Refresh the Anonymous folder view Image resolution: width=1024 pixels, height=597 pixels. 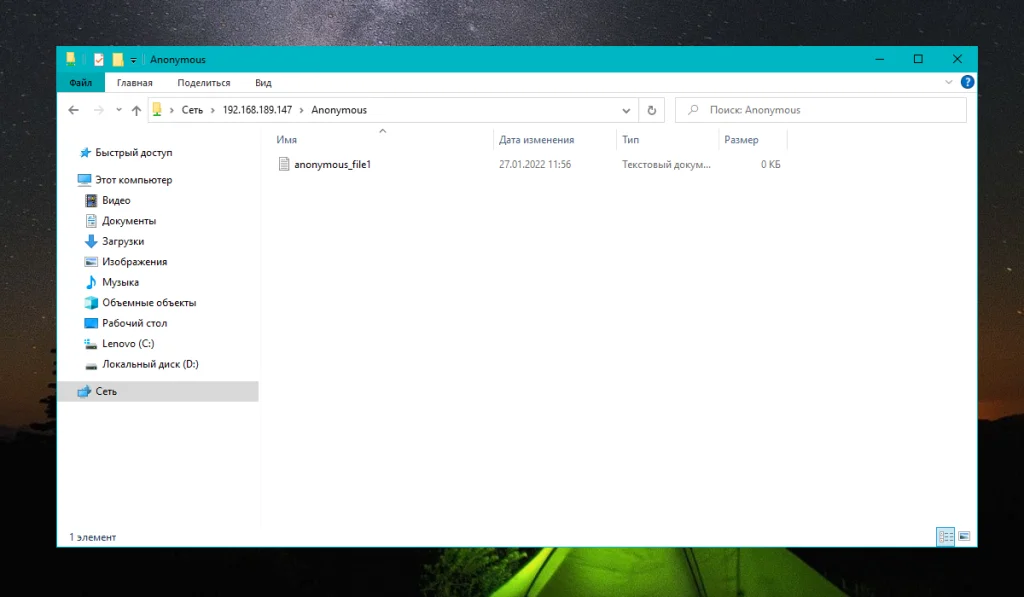651,109
